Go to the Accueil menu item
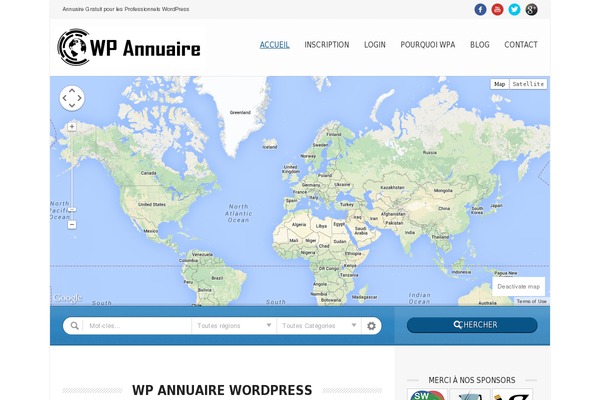The image size is (600, 400). 274,45
